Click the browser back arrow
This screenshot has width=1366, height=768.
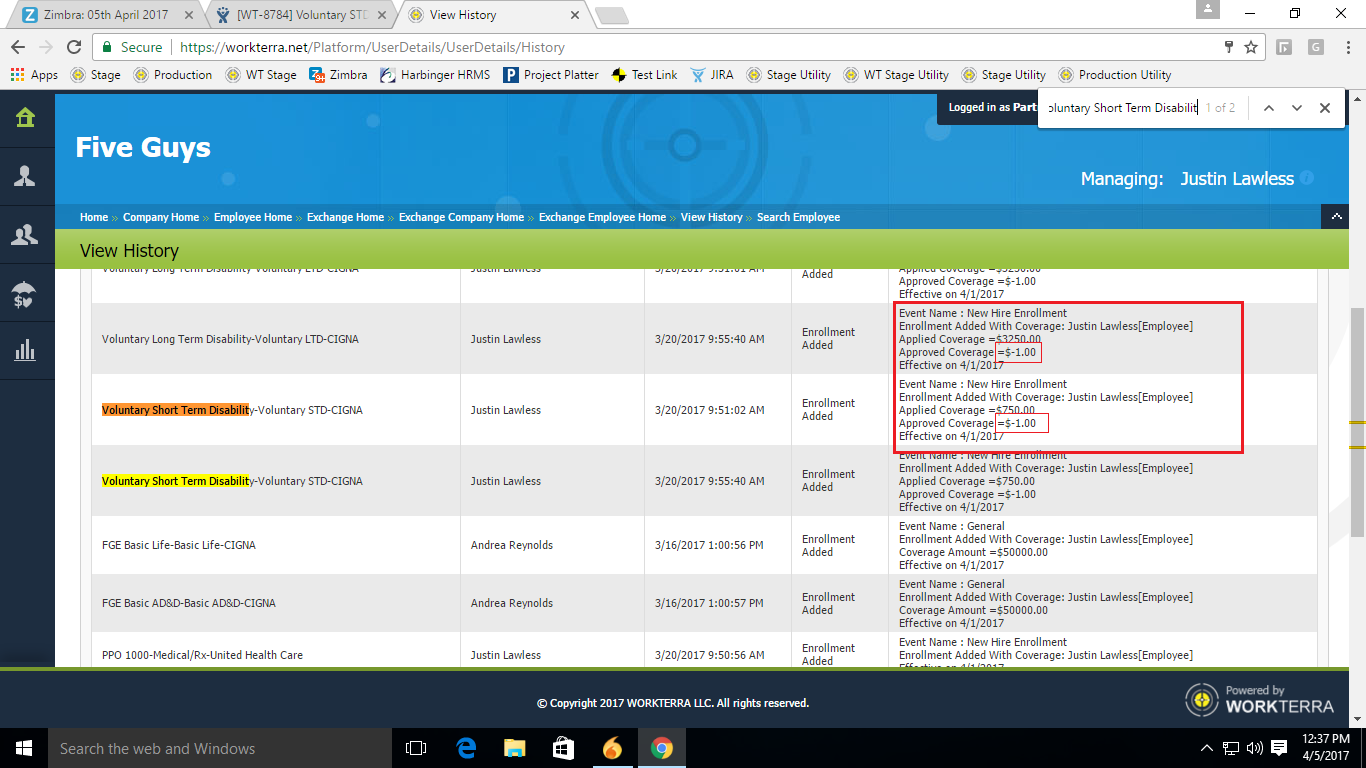[x=18, y=47]
